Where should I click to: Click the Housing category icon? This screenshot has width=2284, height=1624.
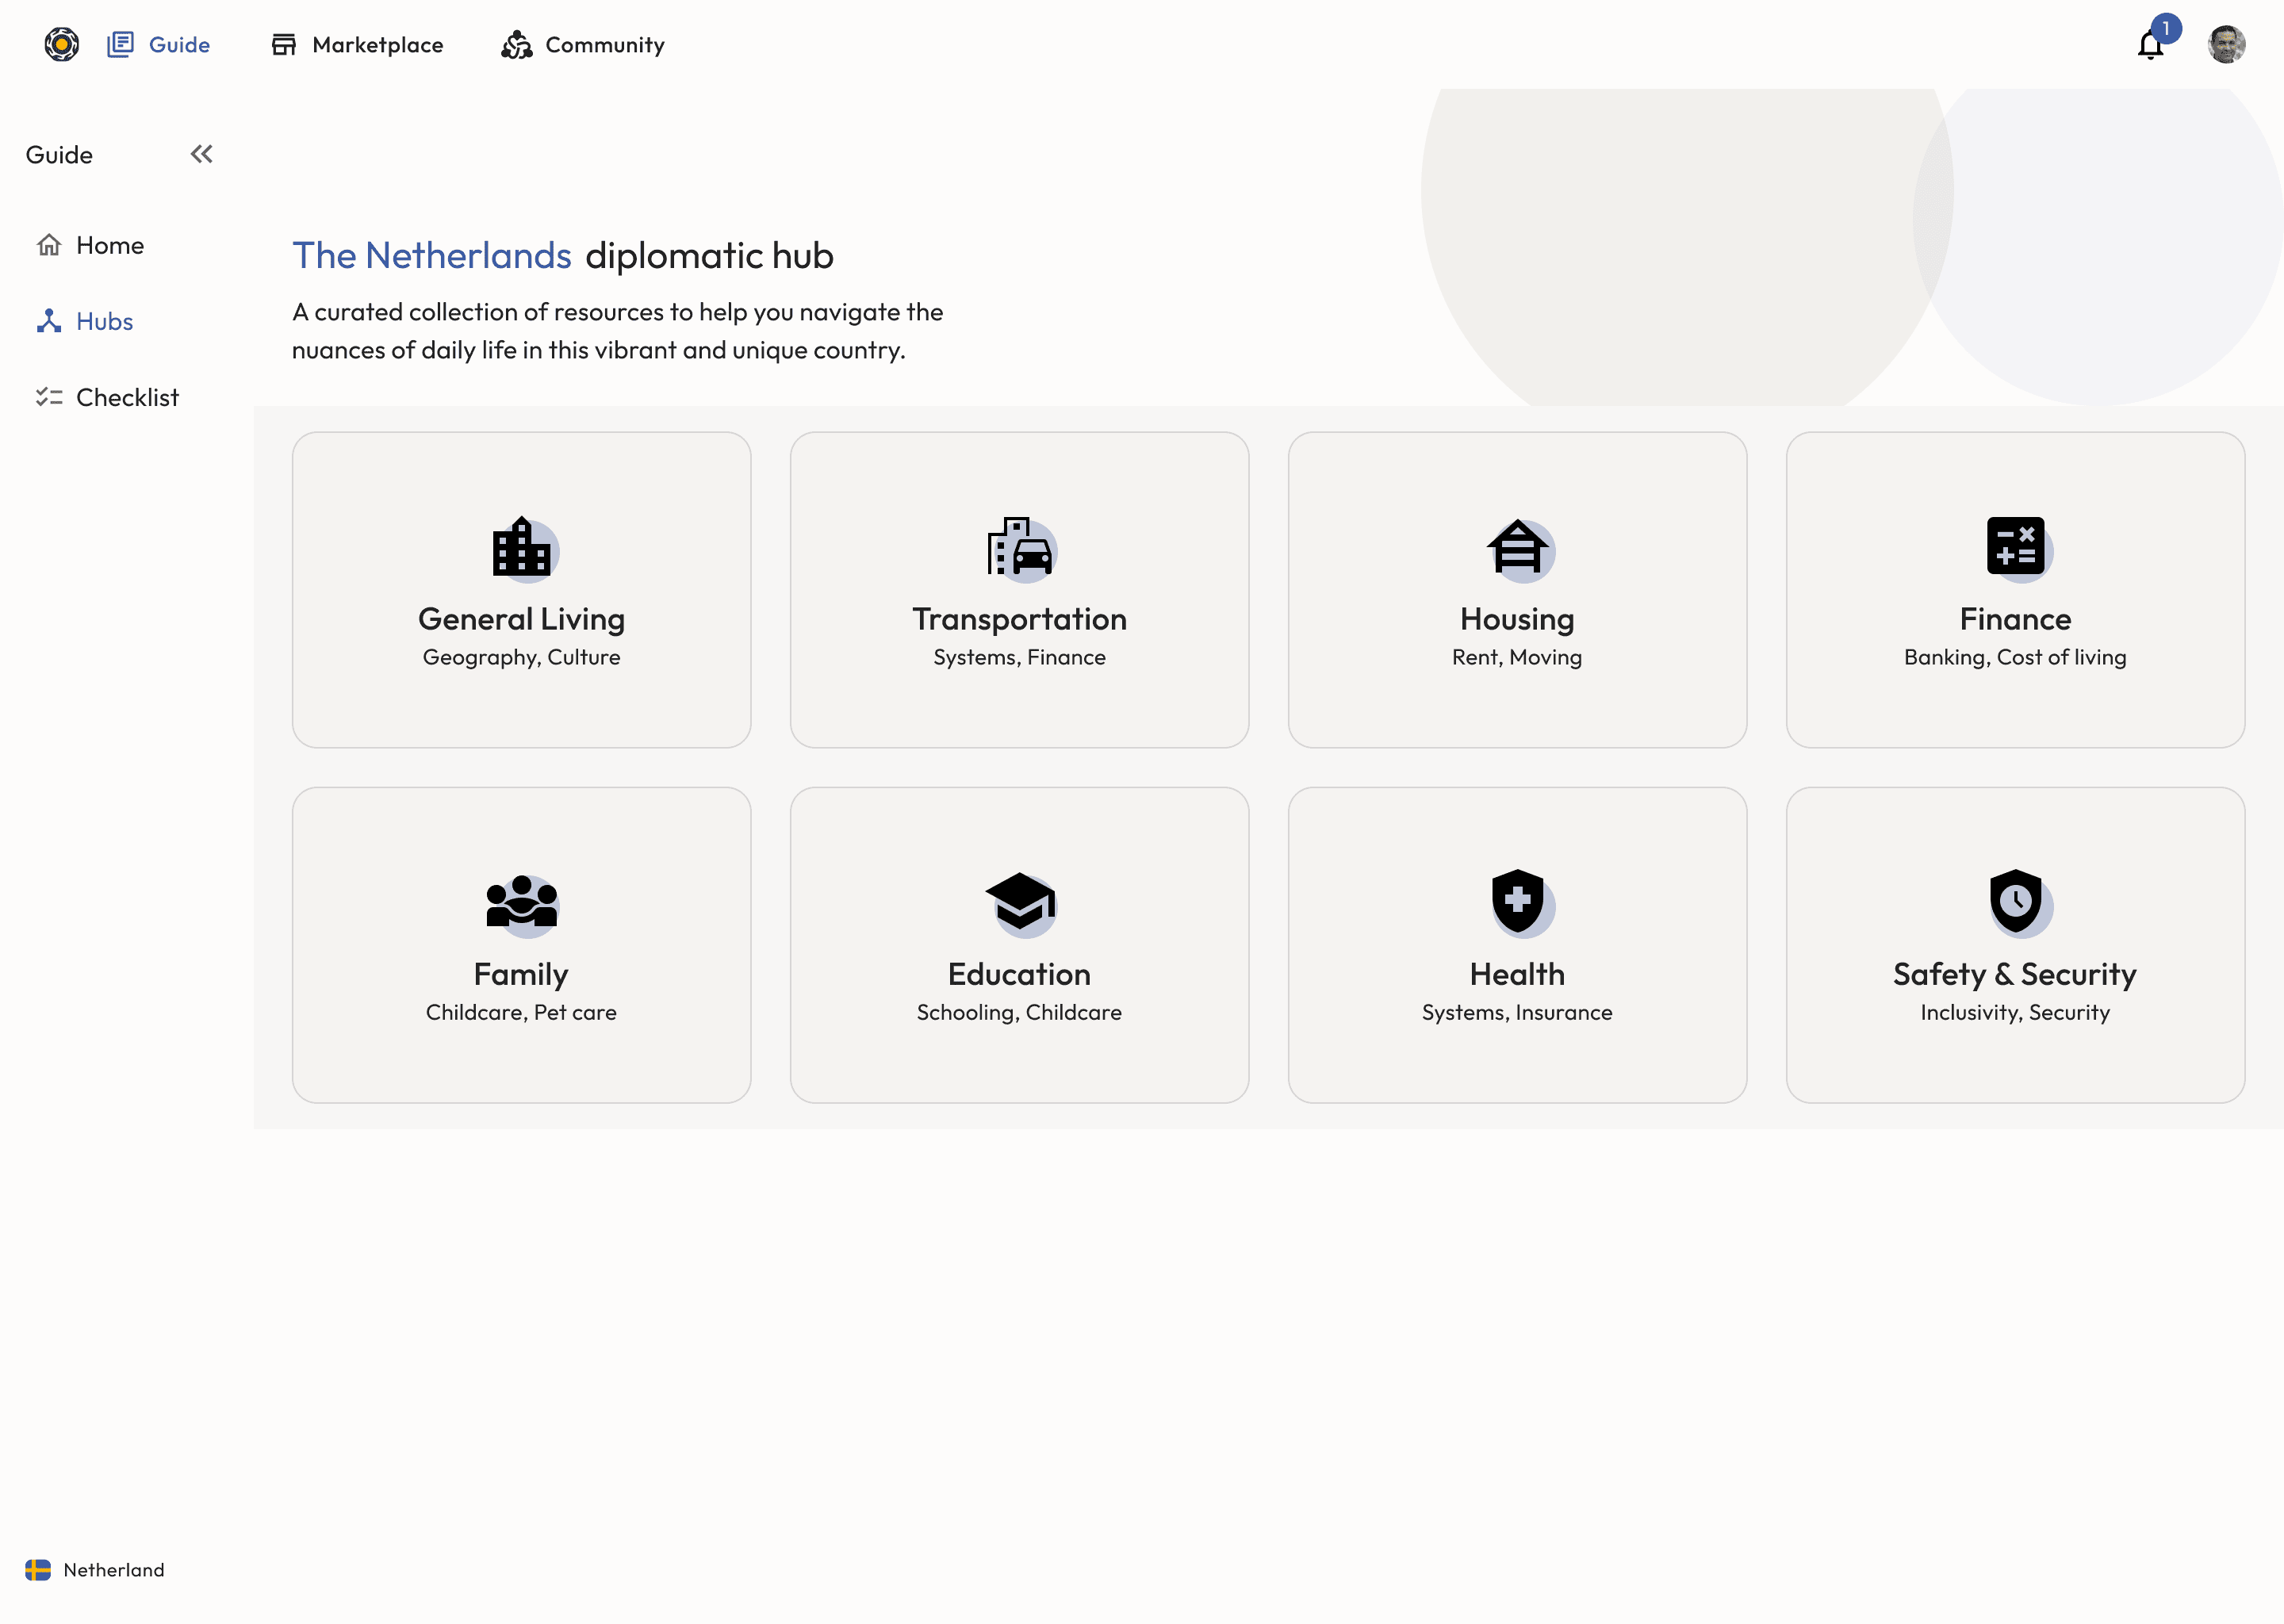click(x=1516, y=546)
